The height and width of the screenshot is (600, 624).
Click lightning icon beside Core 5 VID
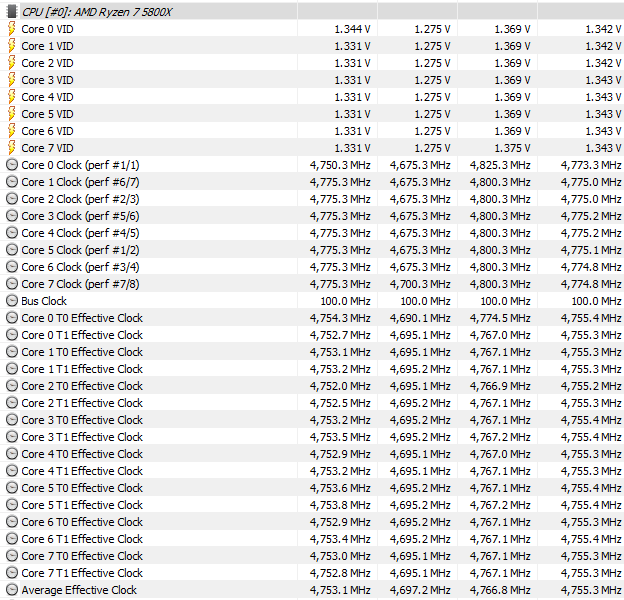[x=12, y=114]
